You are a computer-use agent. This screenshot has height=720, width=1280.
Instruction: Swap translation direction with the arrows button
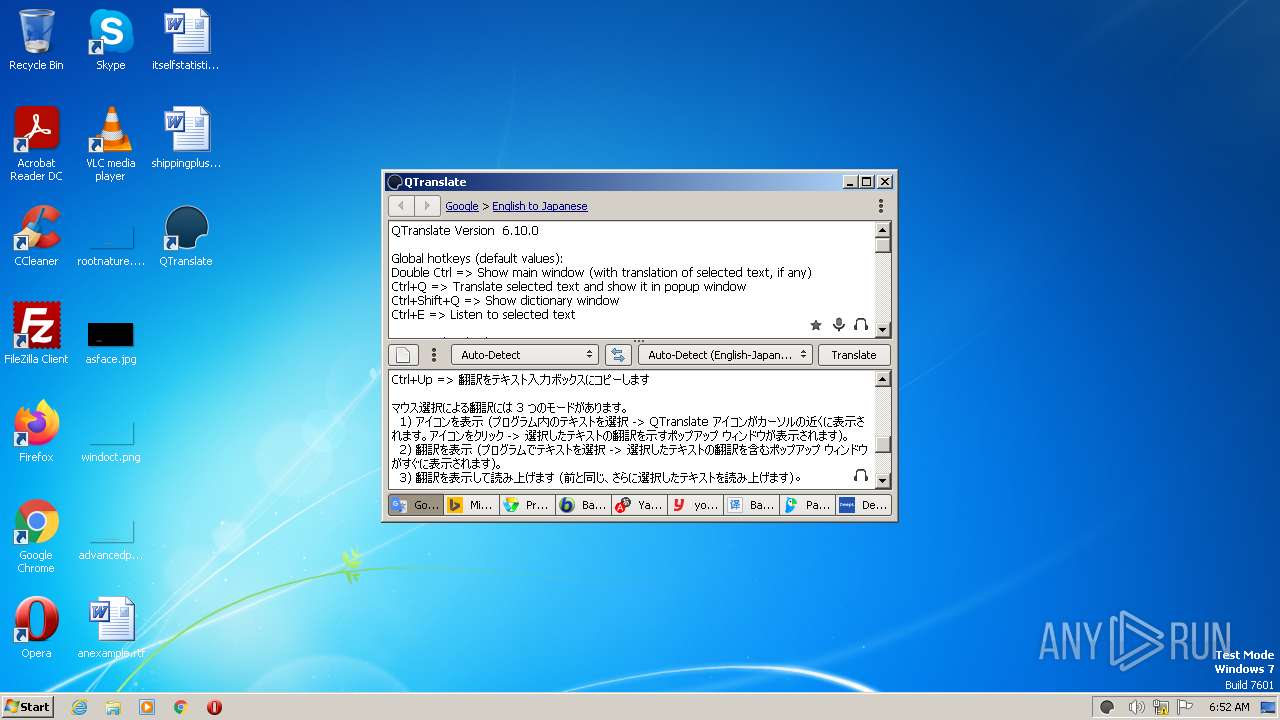(618, 355)
